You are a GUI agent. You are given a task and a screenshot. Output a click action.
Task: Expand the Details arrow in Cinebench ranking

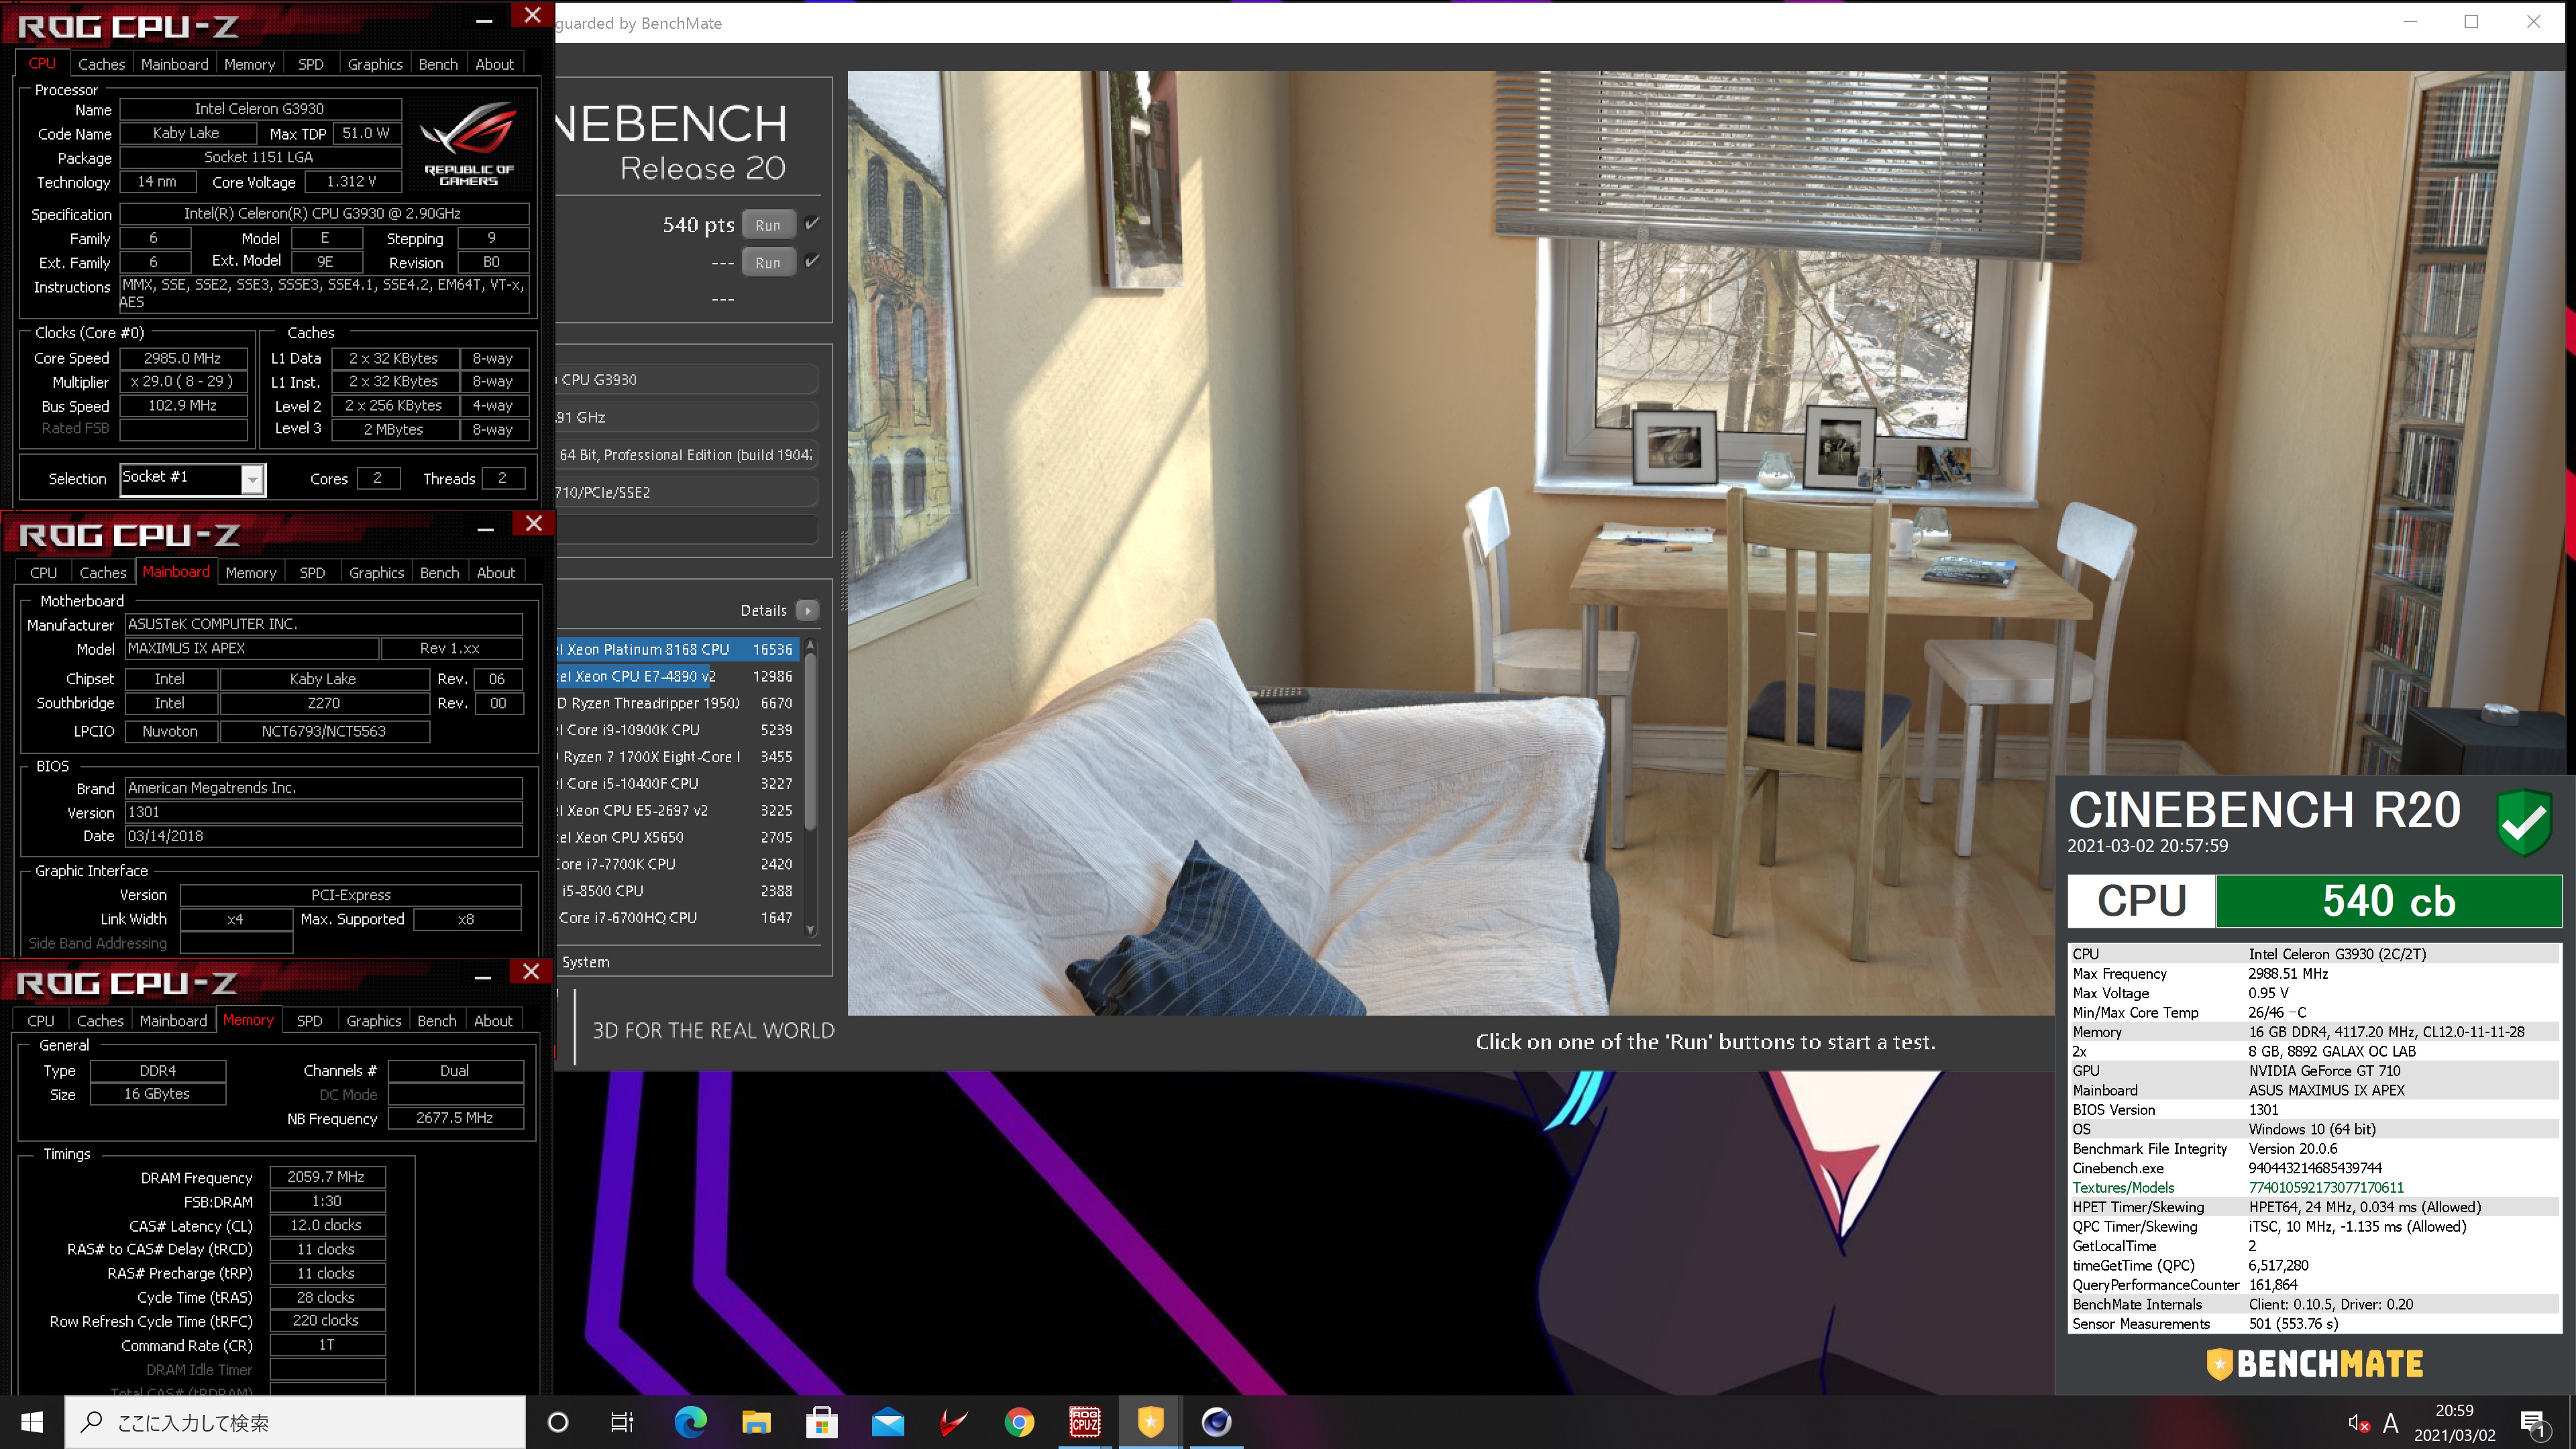(808, 610)
